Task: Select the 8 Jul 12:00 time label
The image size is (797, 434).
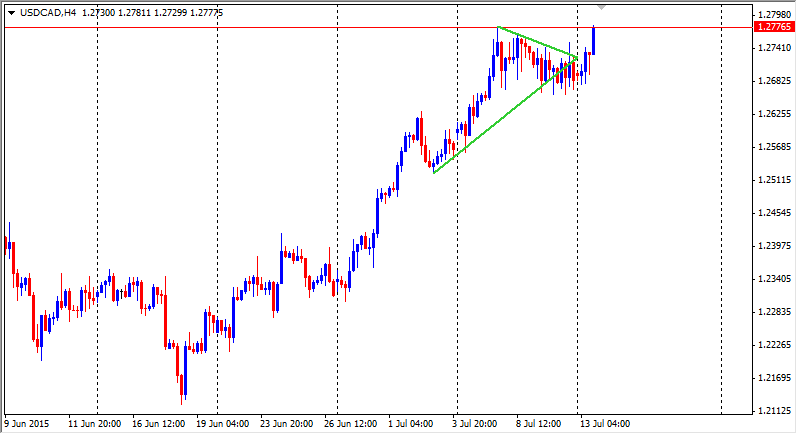Action: (x=539, y=423)
